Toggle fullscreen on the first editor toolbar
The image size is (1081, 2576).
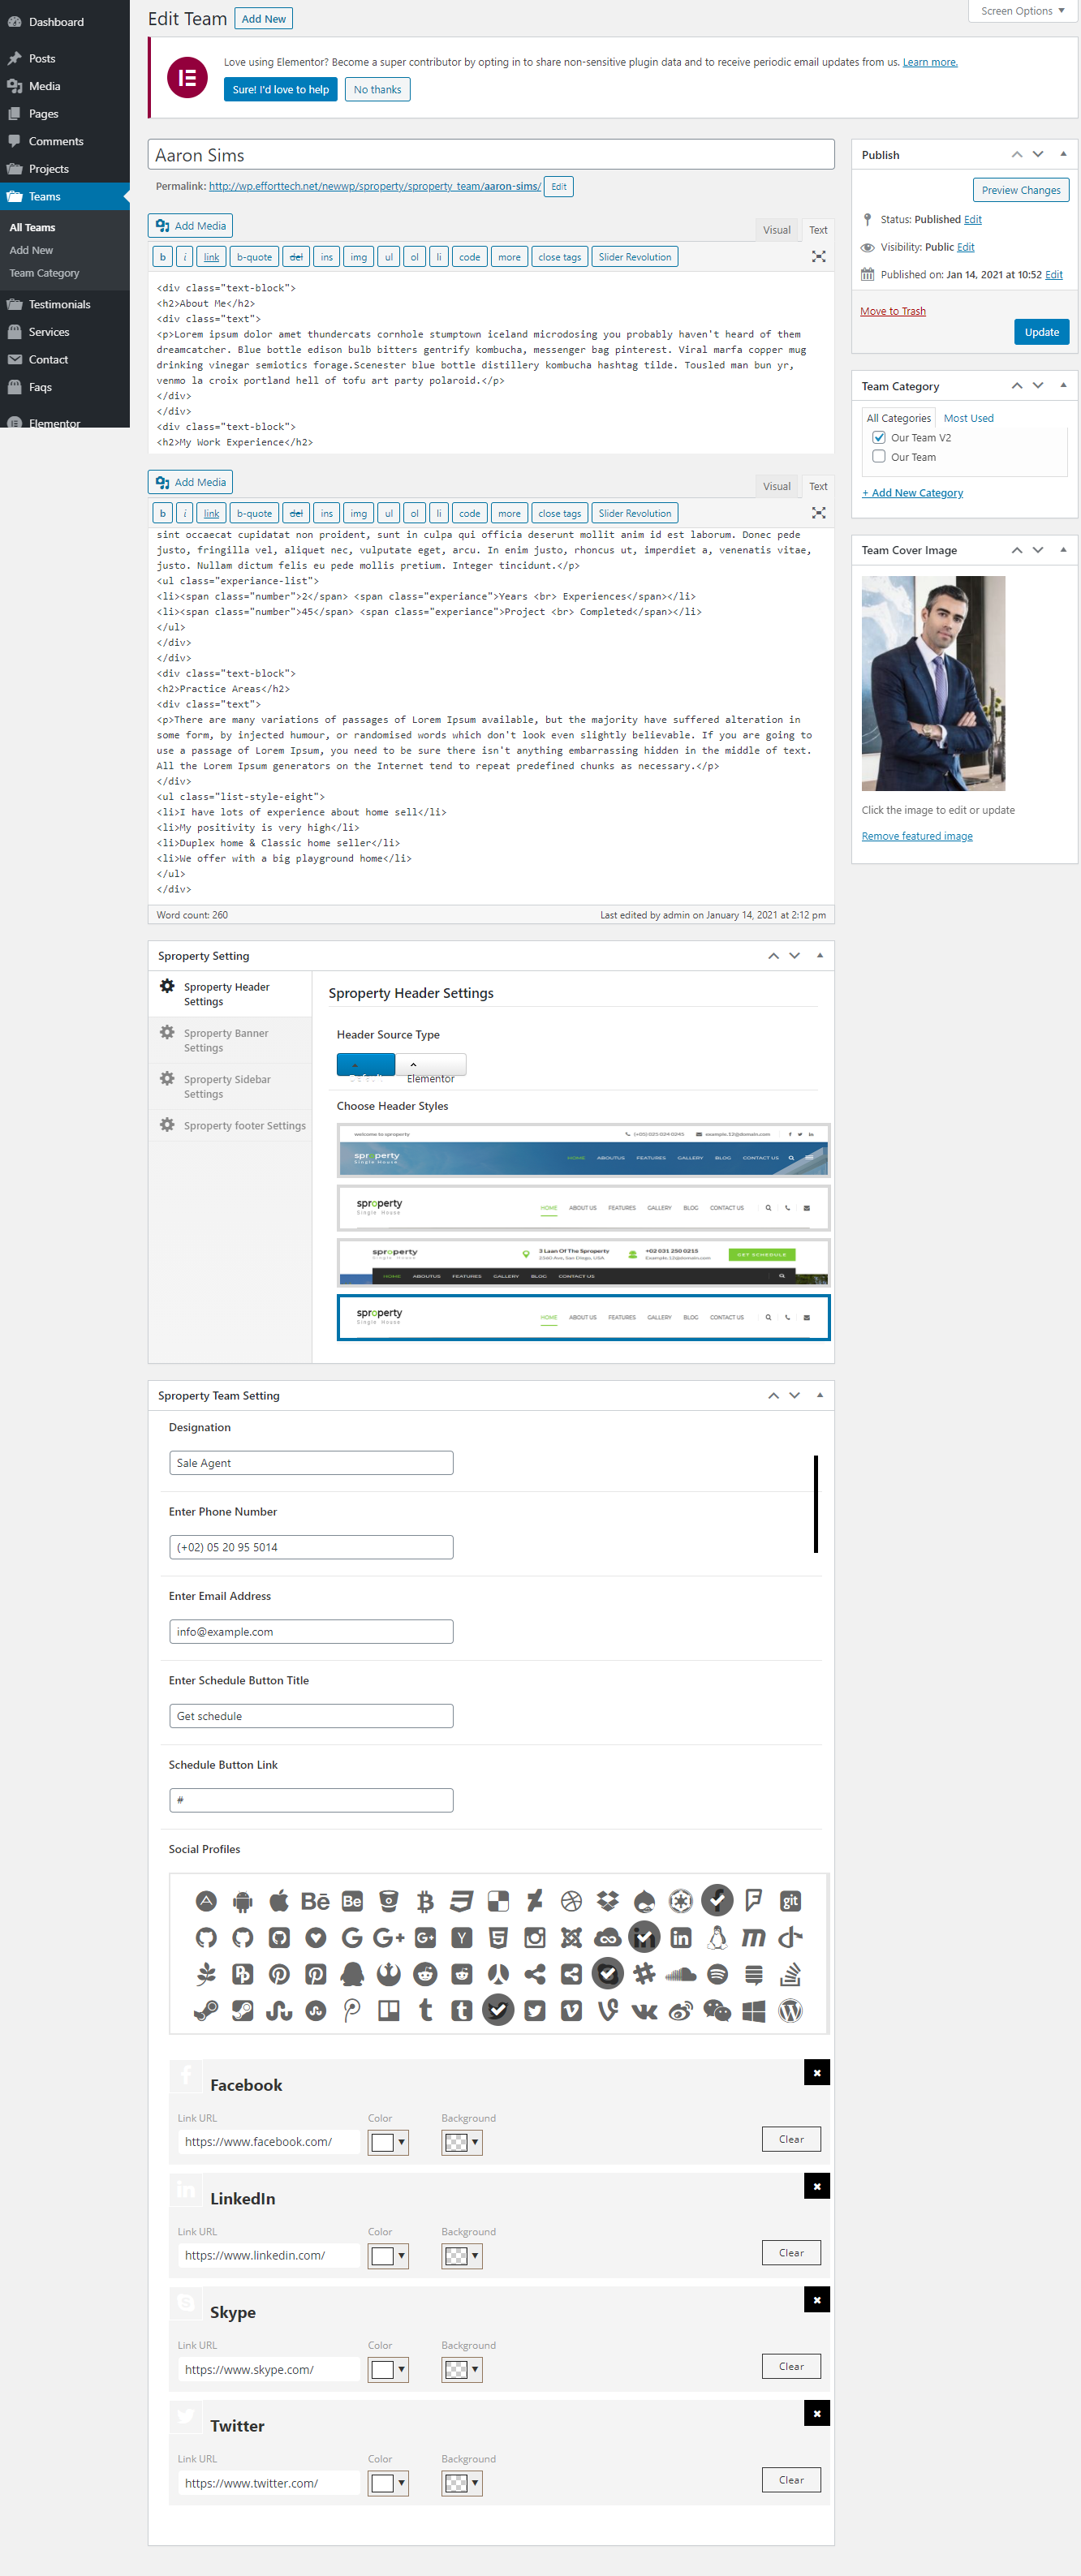[x=818, y=257]
